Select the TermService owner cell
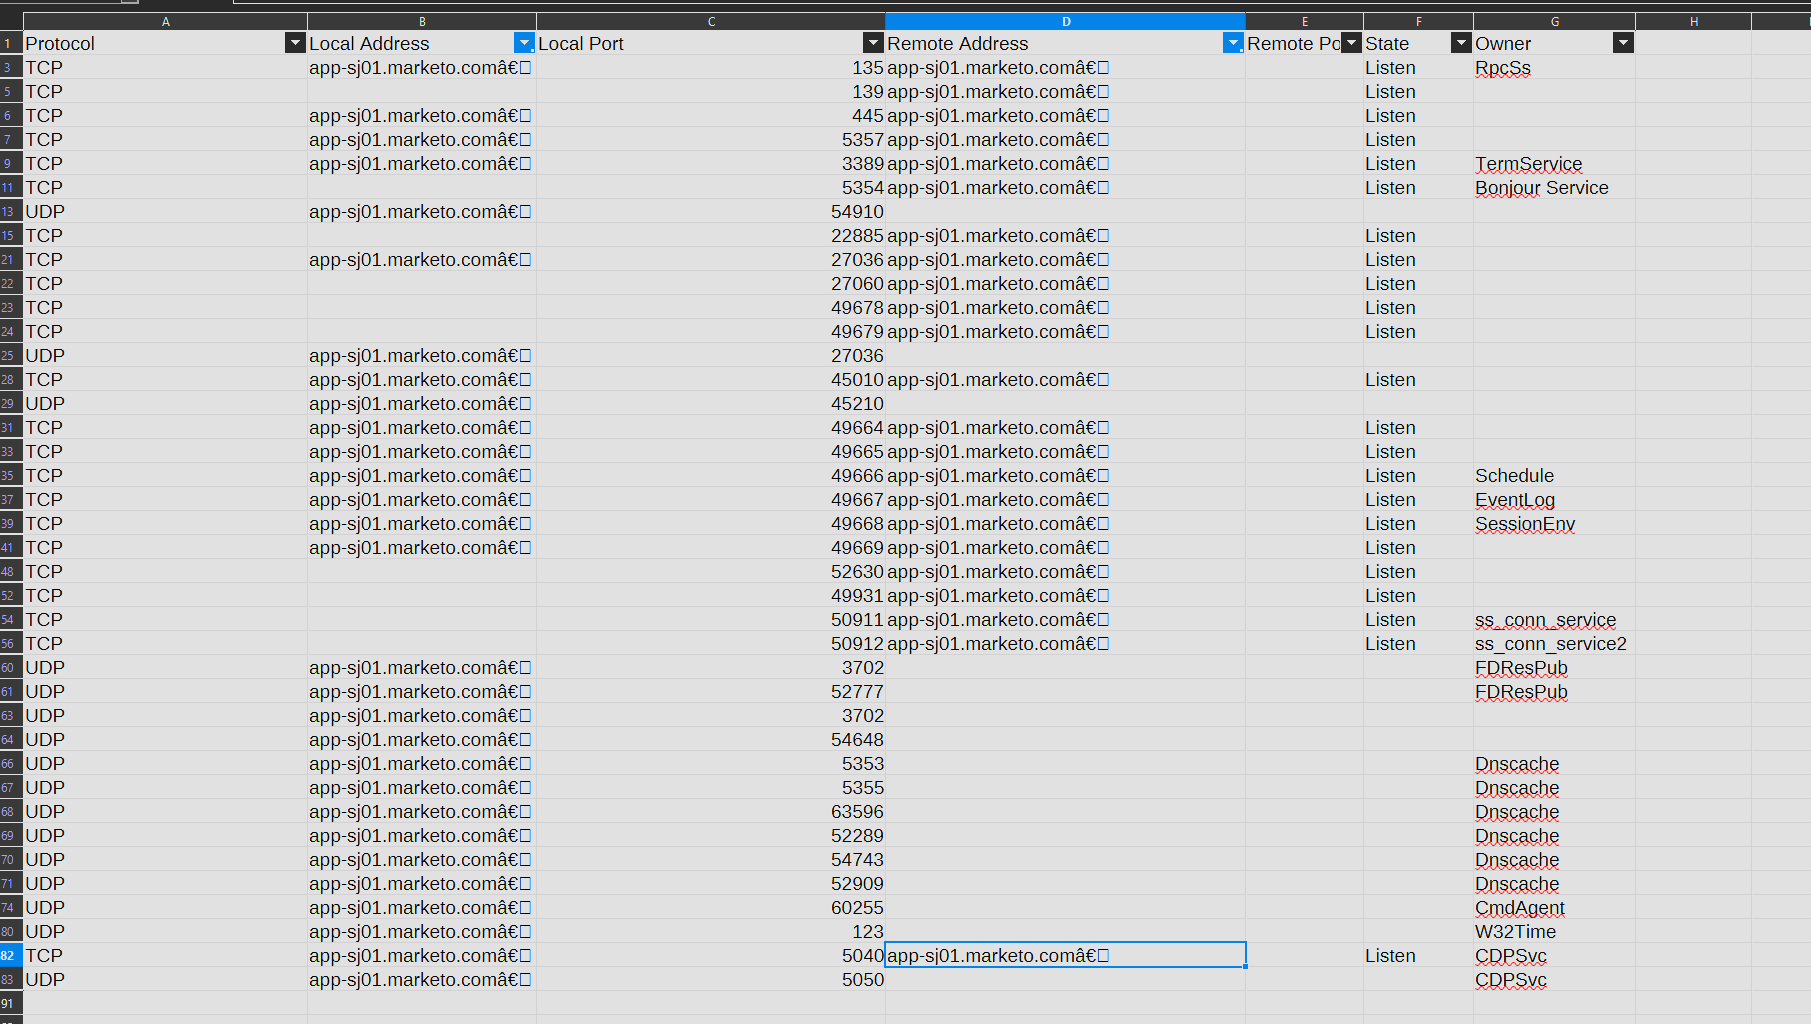Screen dimensions: 1811x1024 point(1554,164)
